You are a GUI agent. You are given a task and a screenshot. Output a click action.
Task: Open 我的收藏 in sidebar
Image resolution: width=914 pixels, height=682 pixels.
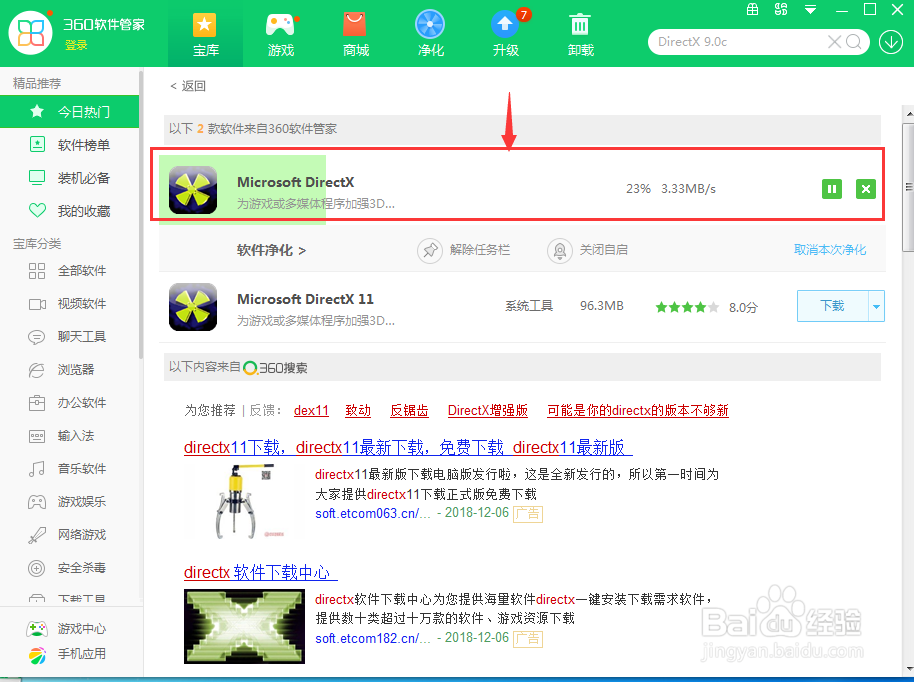point(69,211)
